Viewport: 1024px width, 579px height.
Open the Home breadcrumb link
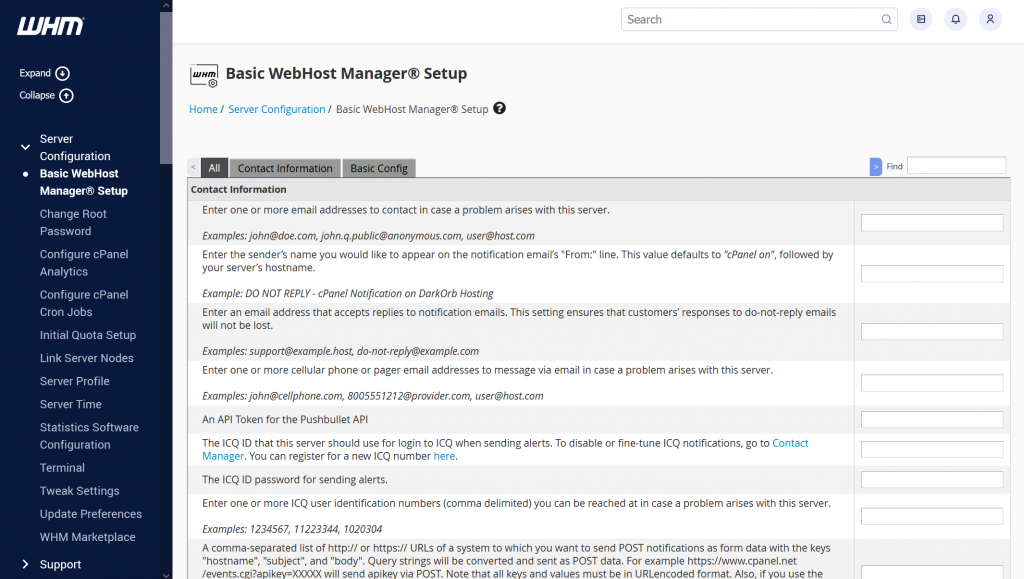[x=203, y=109]
